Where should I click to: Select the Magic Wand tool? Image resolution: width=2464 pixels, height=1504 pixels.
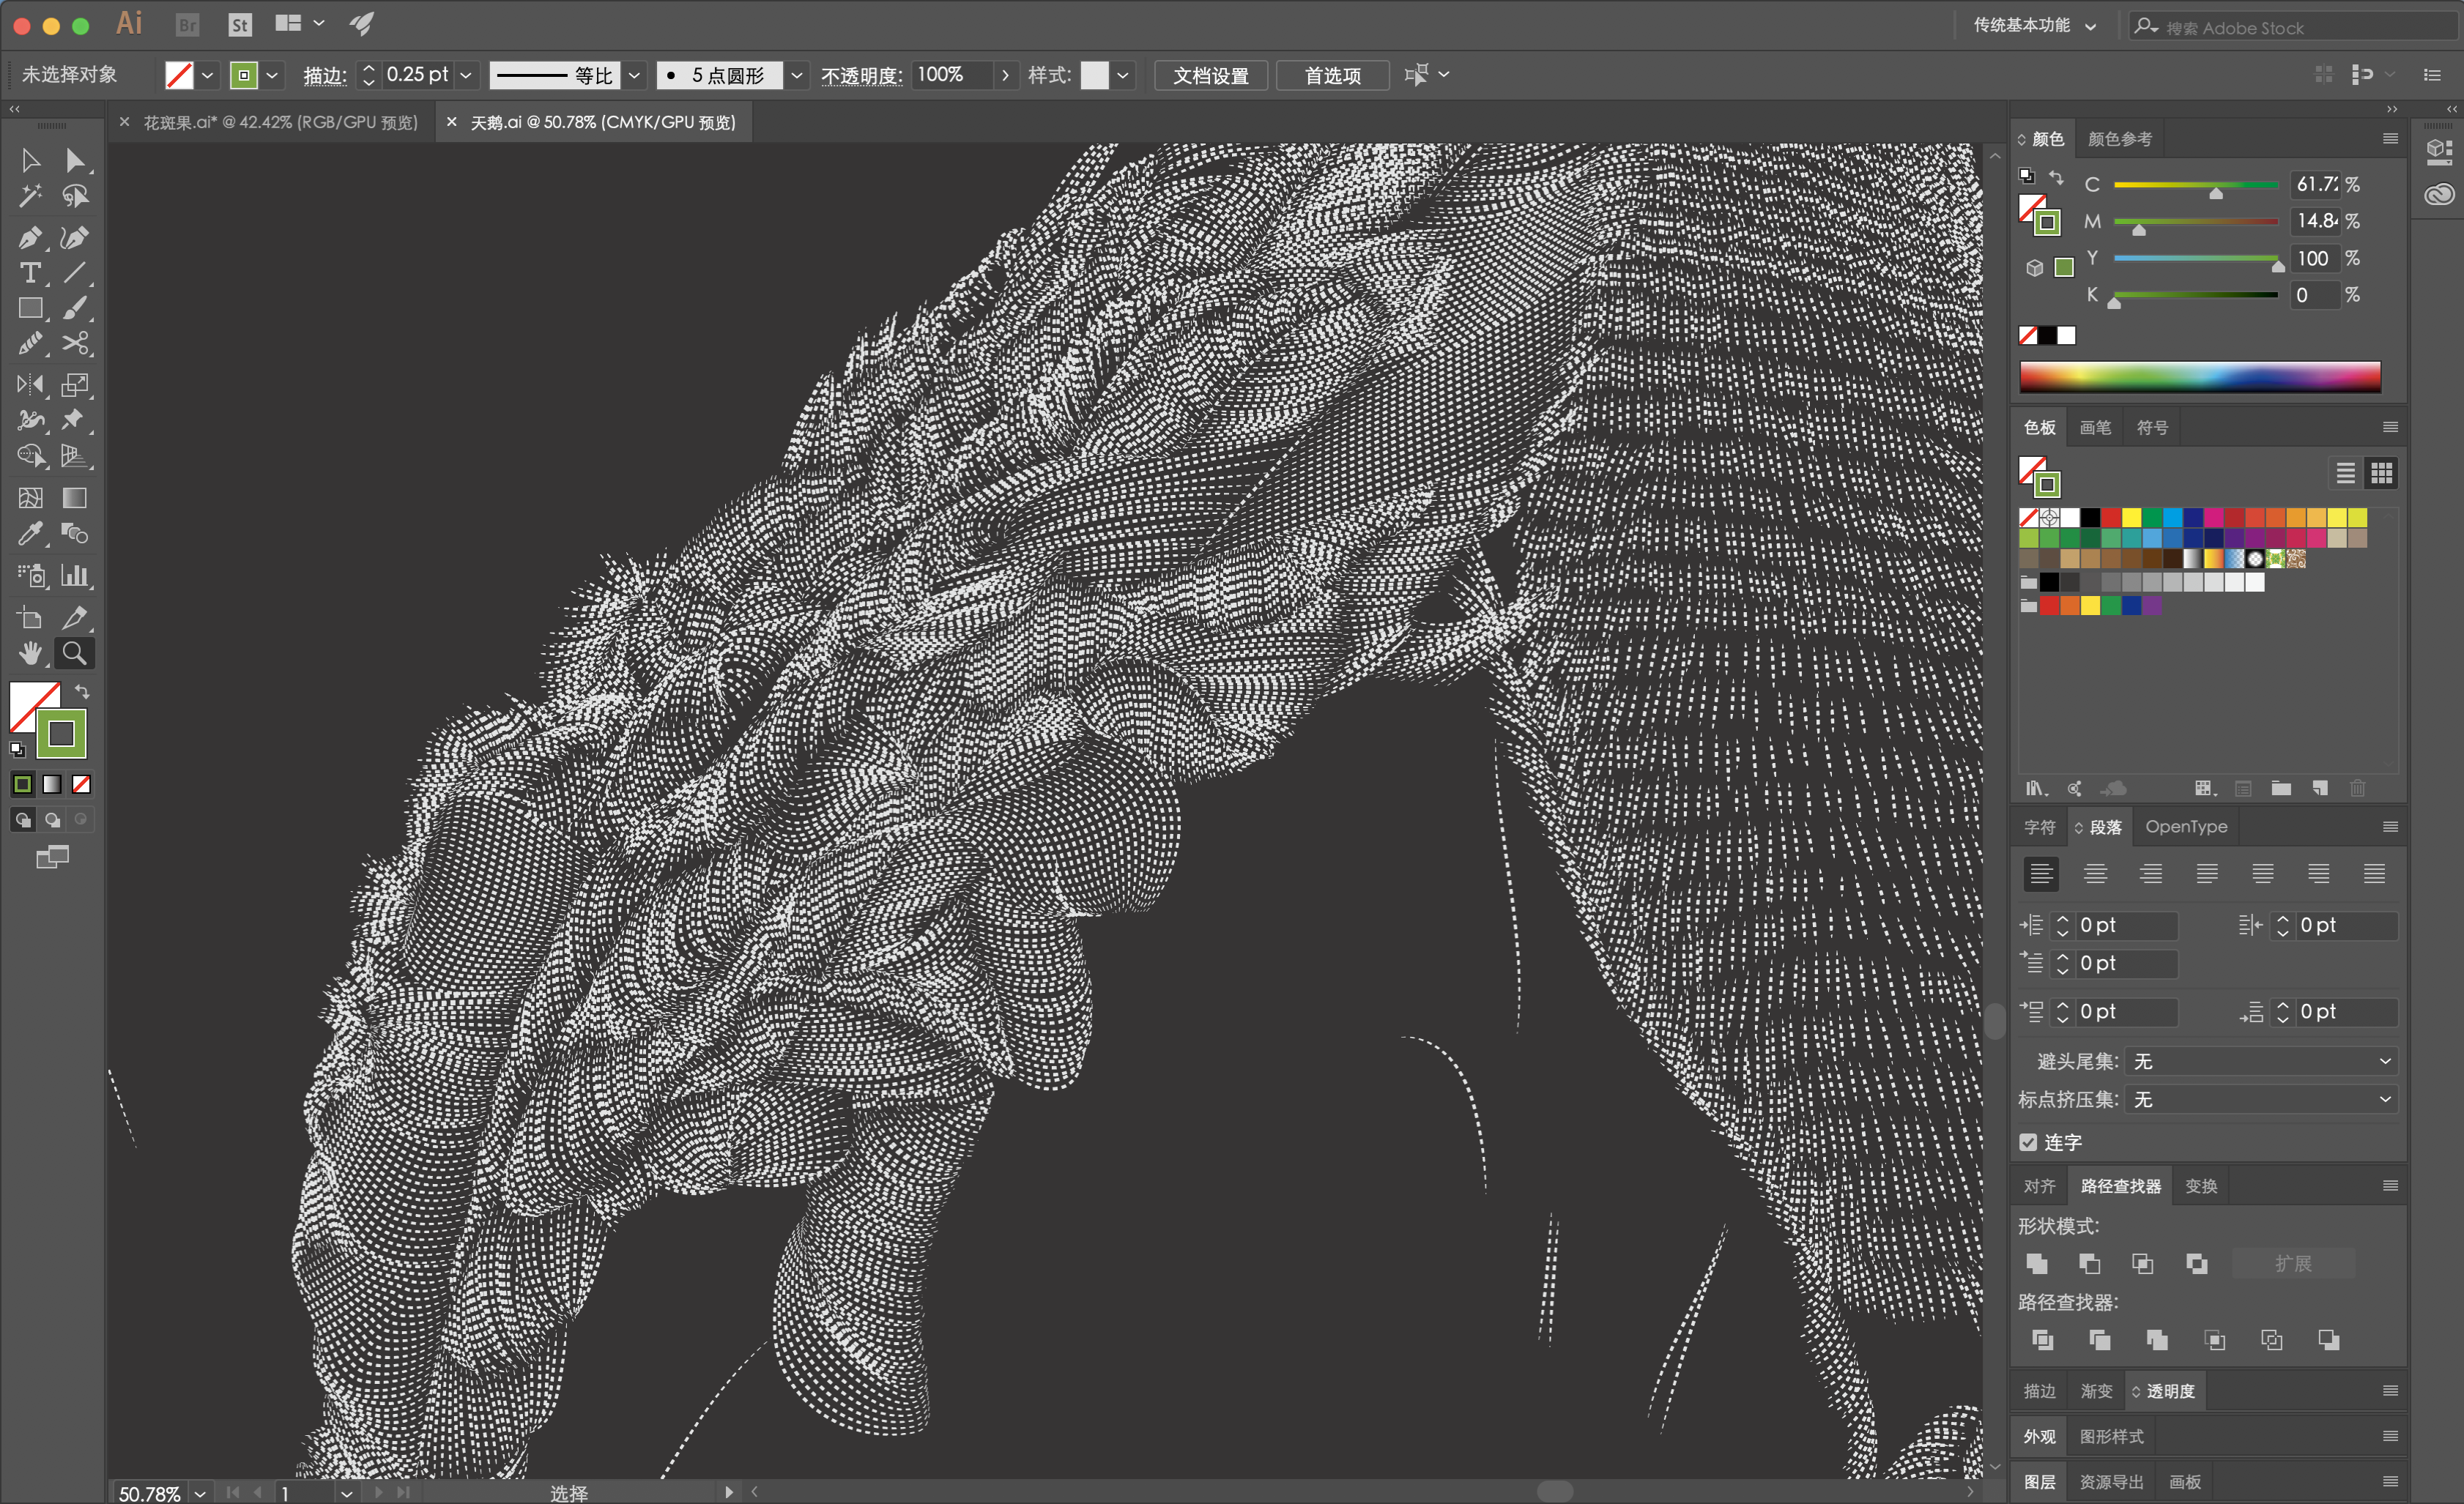pyautogui.click(x=30, y=196)
